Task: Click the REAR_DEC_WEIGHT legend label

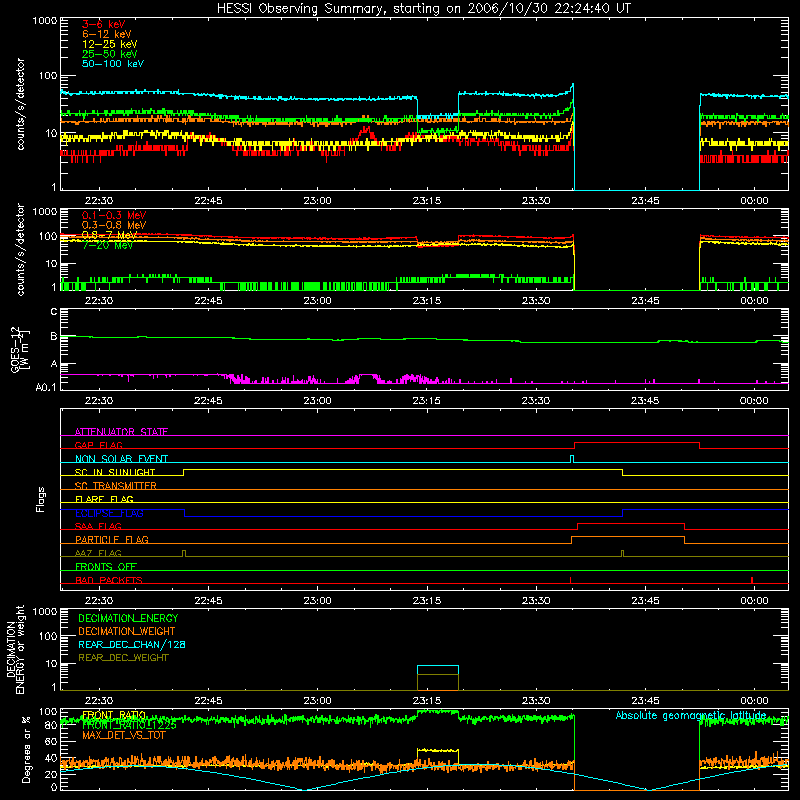Action: point(123,658)
